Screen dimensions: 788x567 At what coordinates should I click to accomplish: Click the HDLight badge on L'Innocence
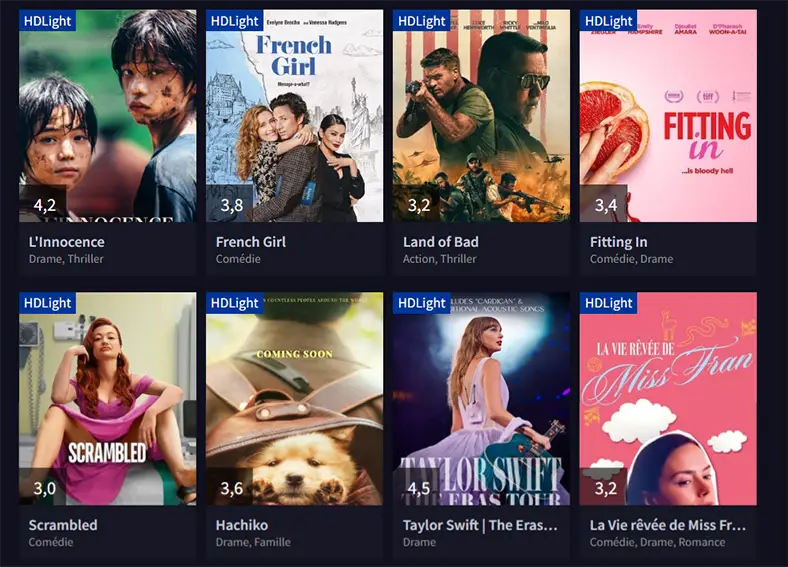point(48,21)
